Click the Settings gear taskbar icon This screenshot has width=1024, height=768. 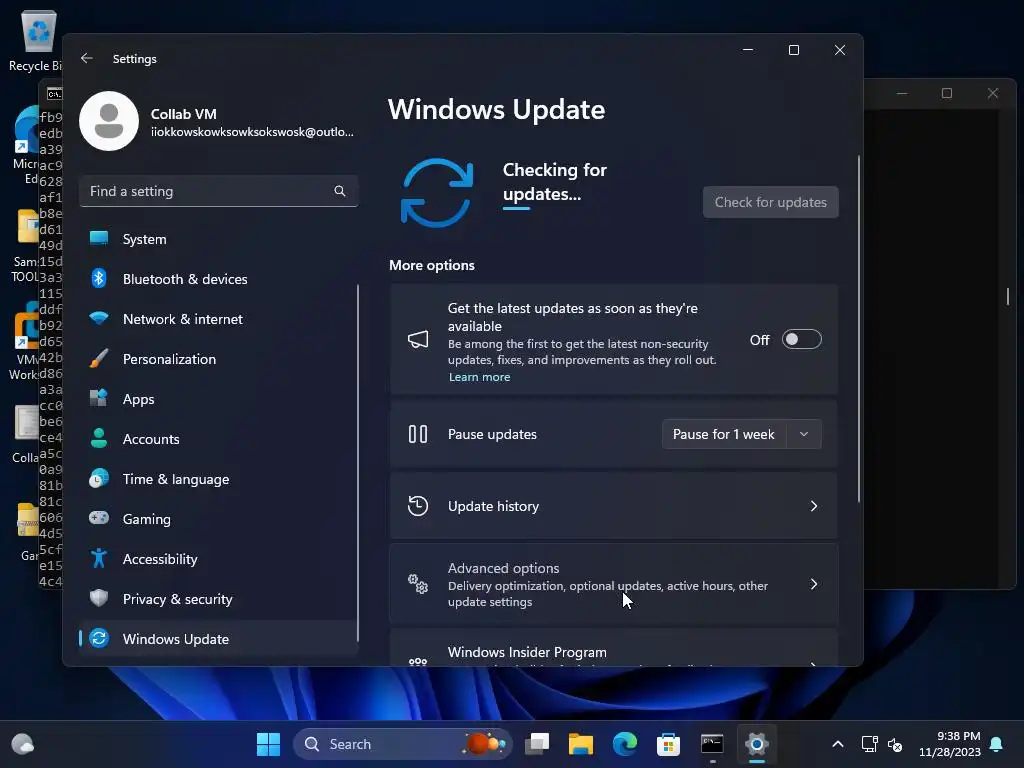[756, 744]
